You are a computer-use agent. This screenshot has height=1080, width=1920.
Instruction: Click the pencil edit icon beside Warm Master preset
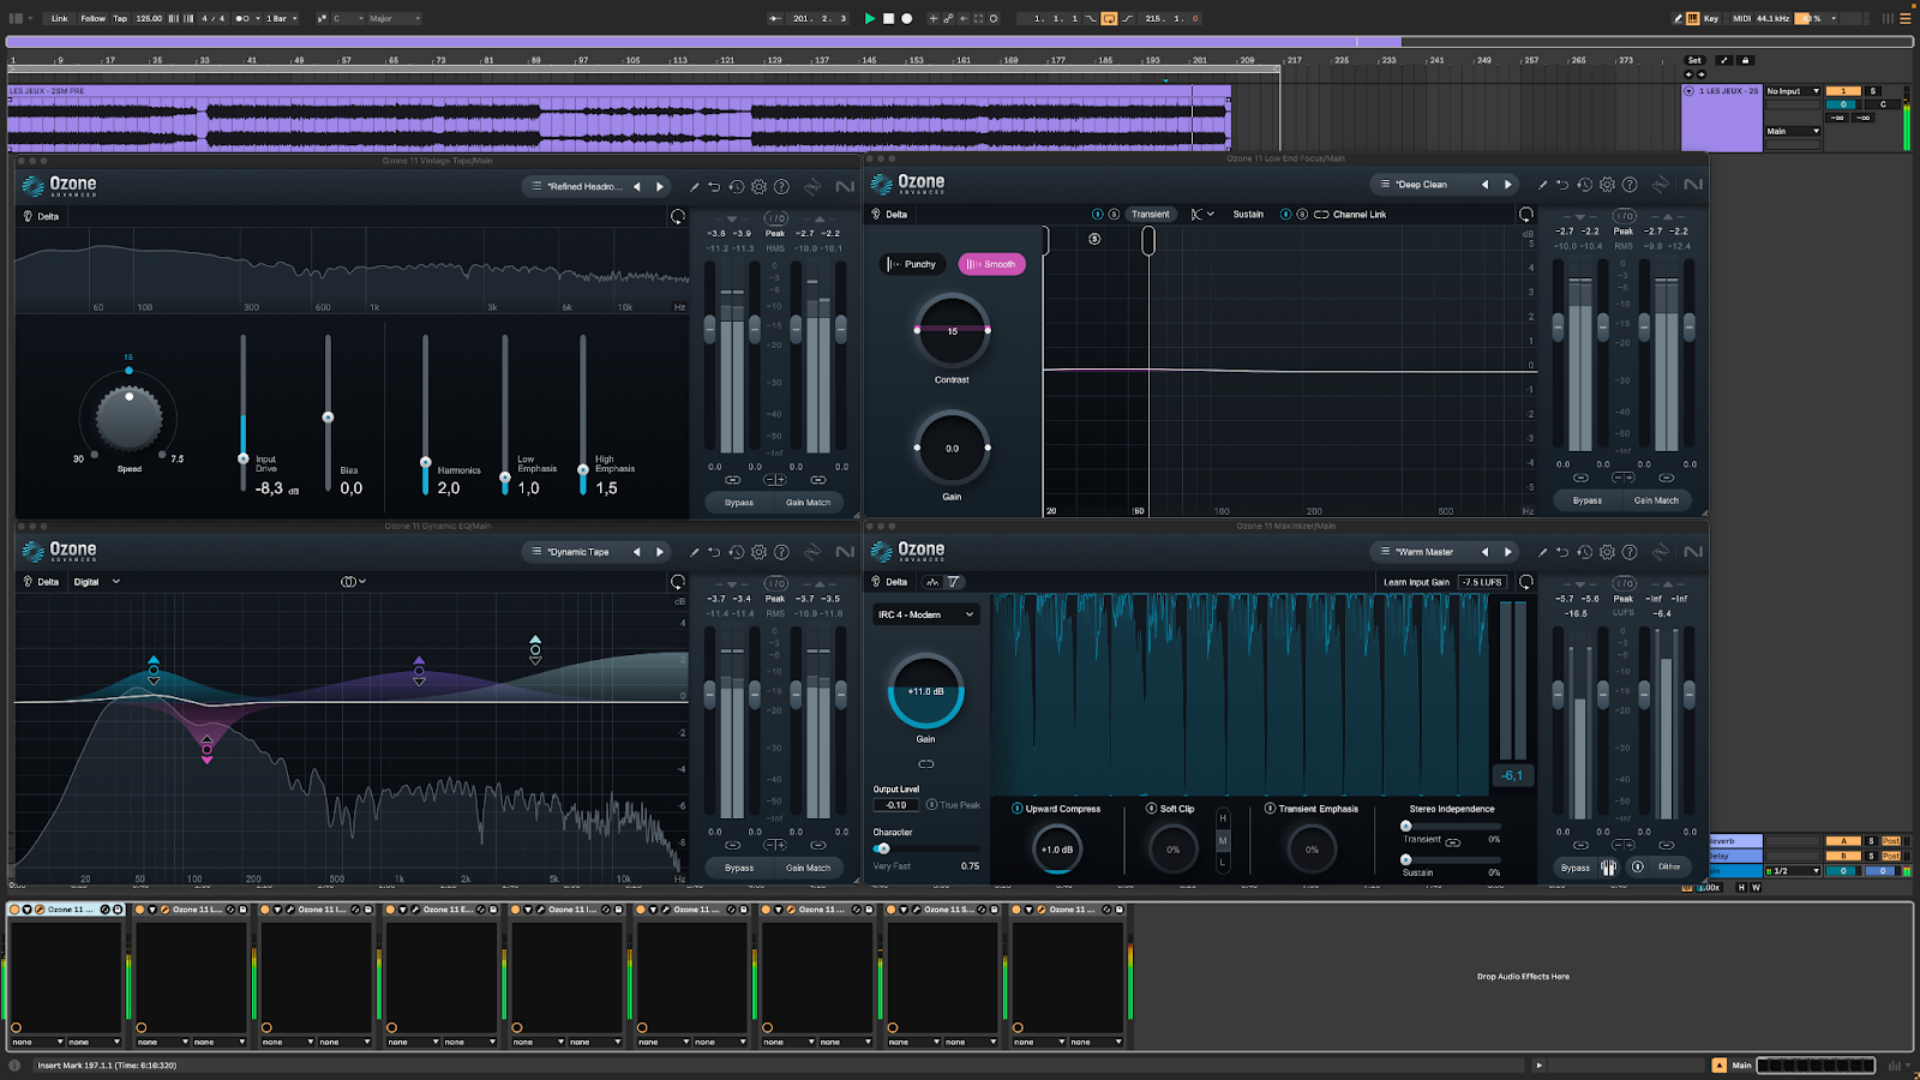[1541, 551]
